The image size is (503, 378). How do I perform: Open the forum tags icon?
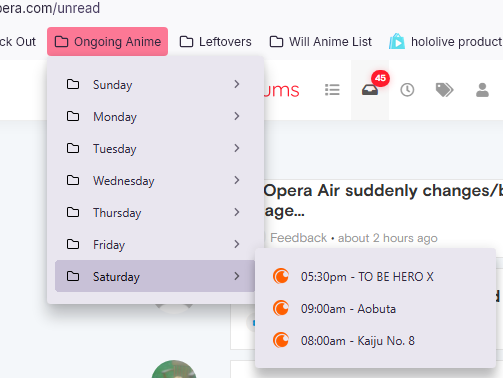(444, 90)
